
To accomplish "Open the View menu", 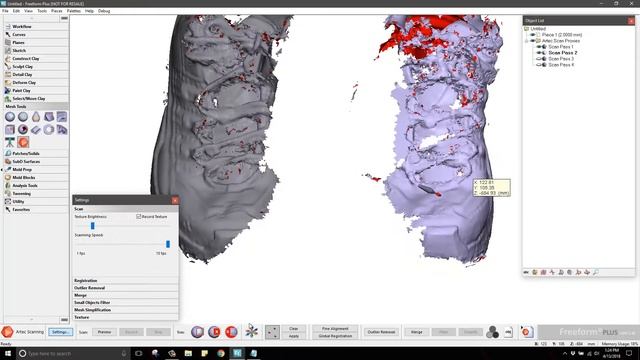I will (x=29, y=11).
